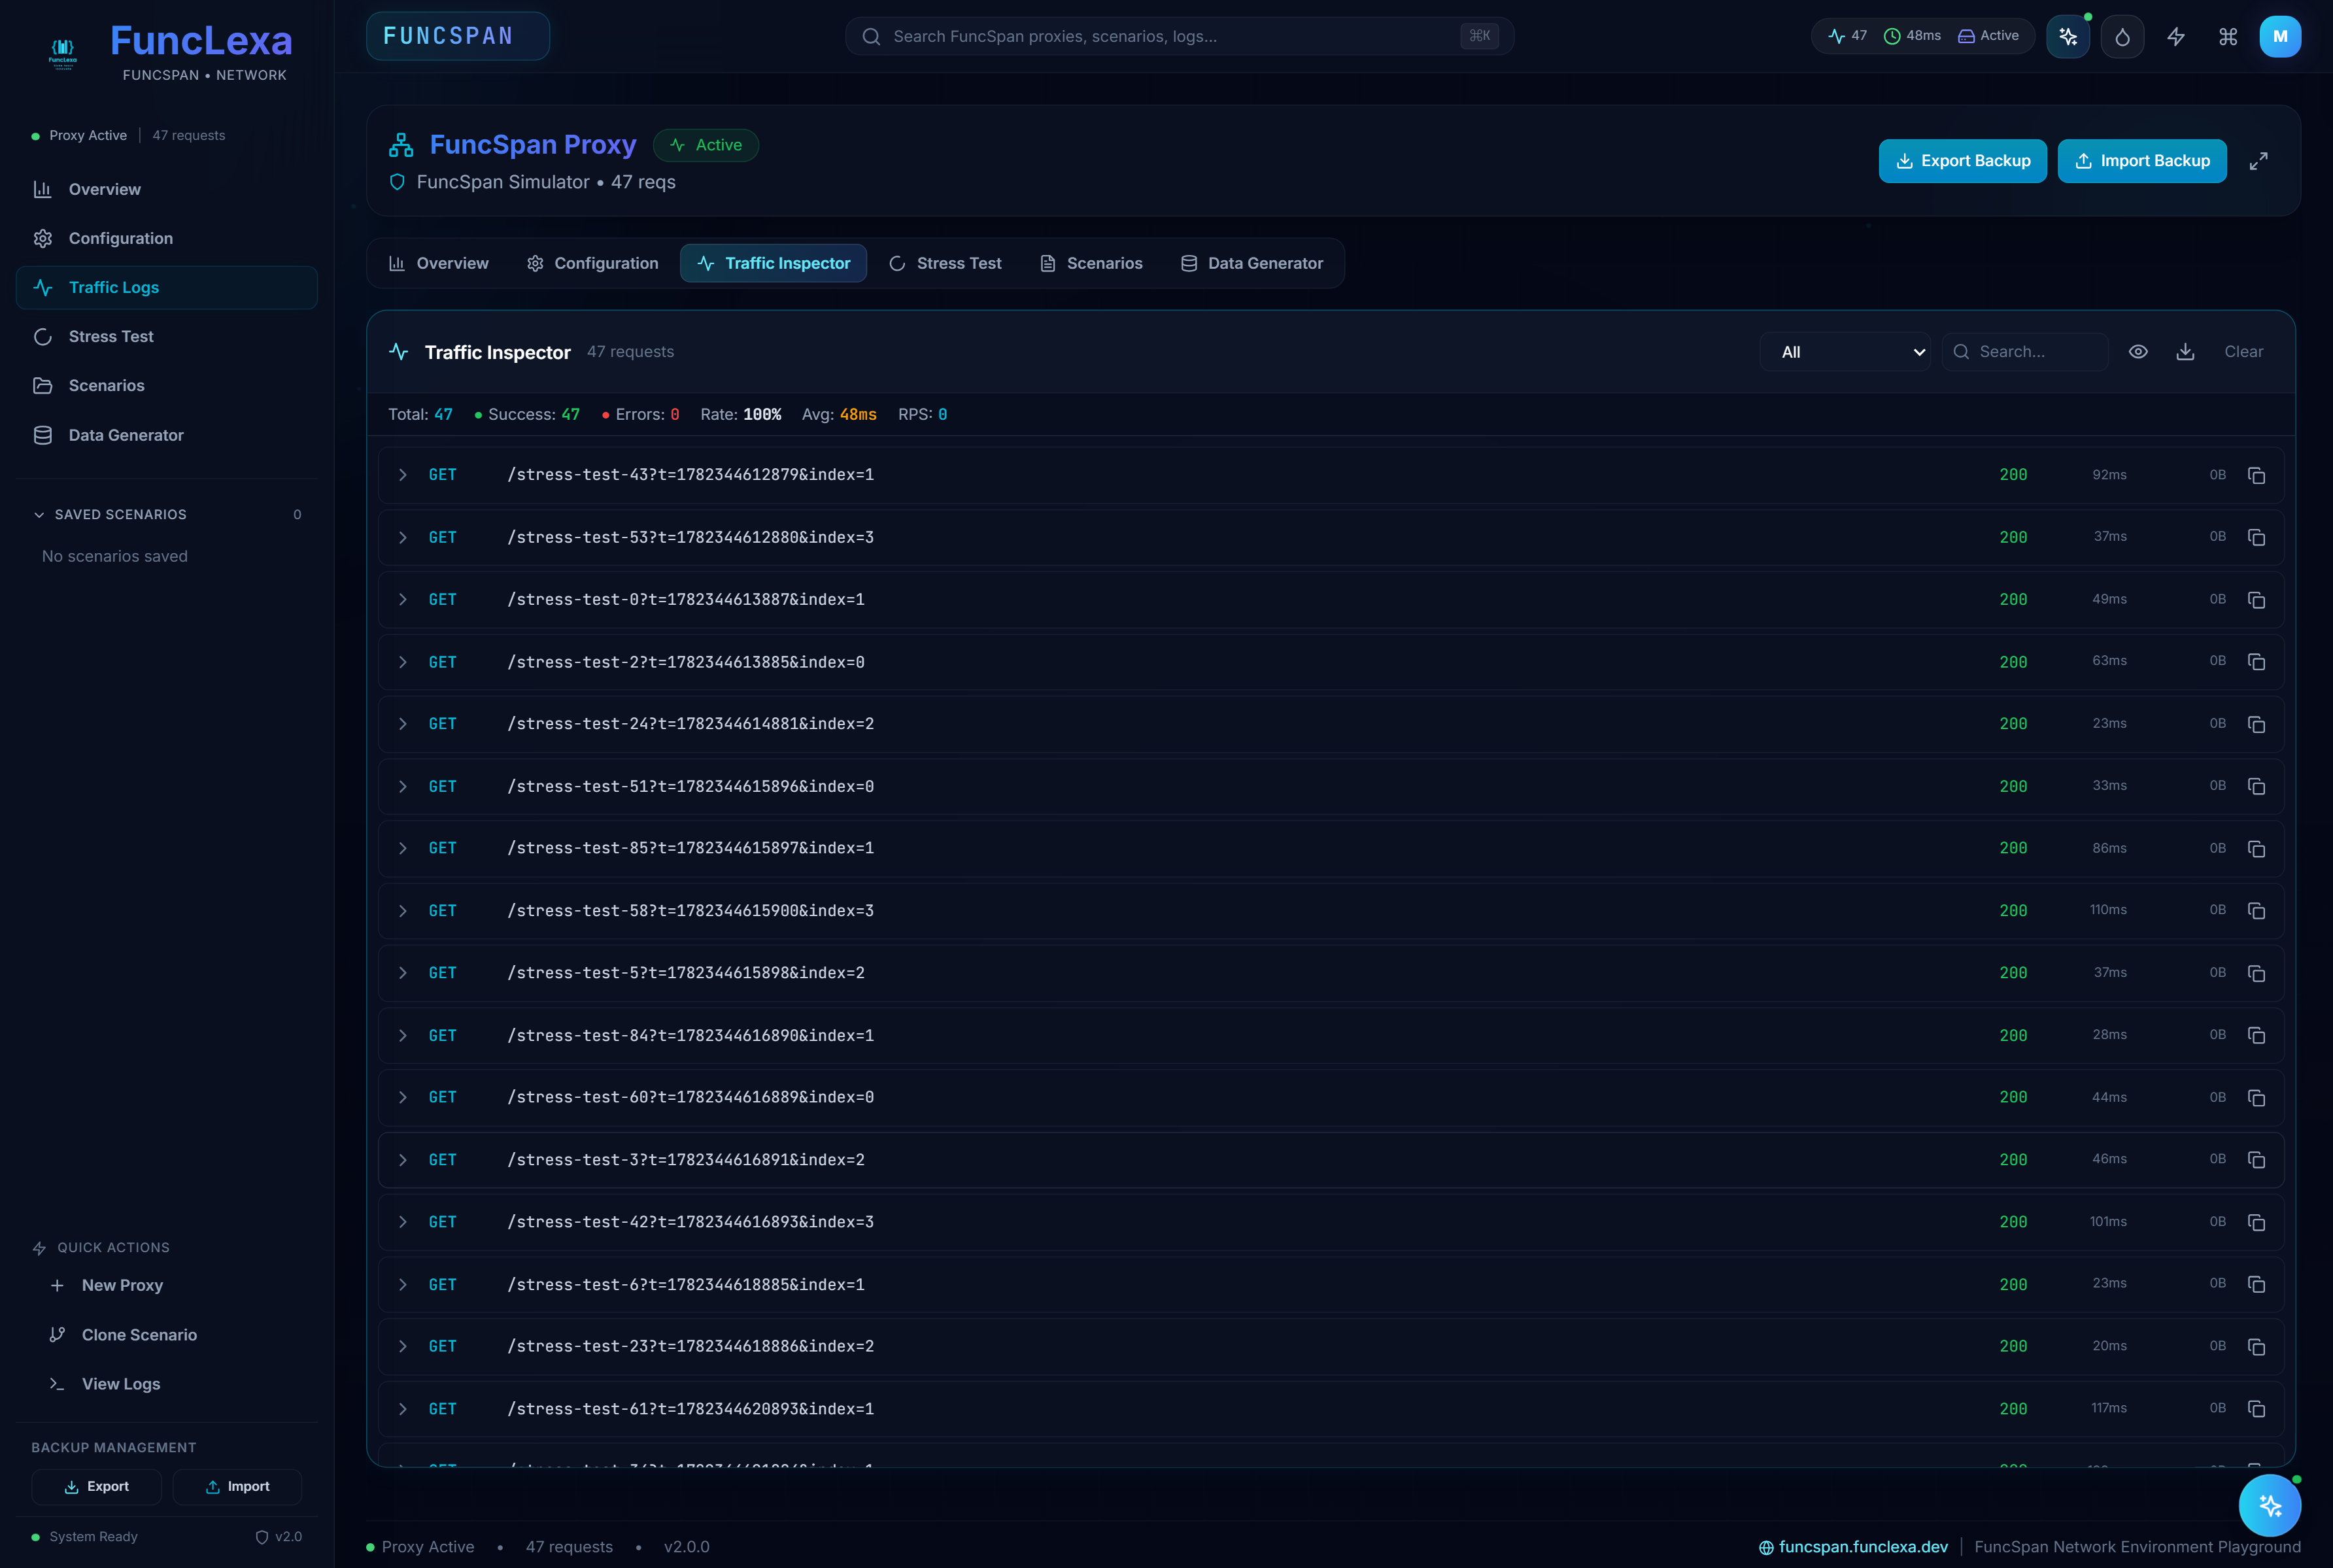
Task: Open the All filter dropdown
Action: [1846, 352]
